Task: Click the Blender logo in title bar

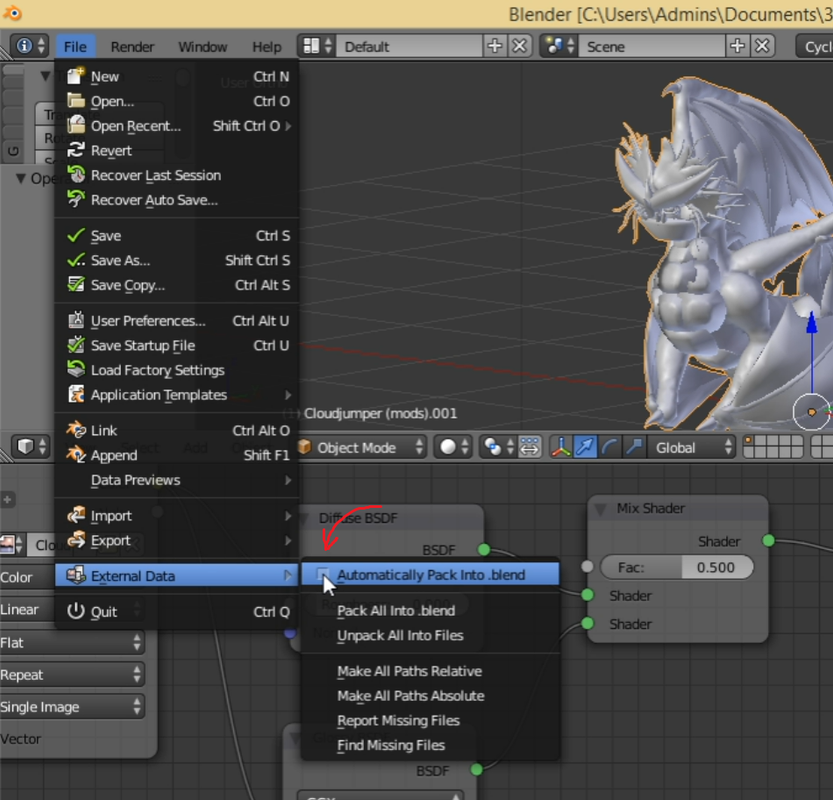Action: point(12,13)
